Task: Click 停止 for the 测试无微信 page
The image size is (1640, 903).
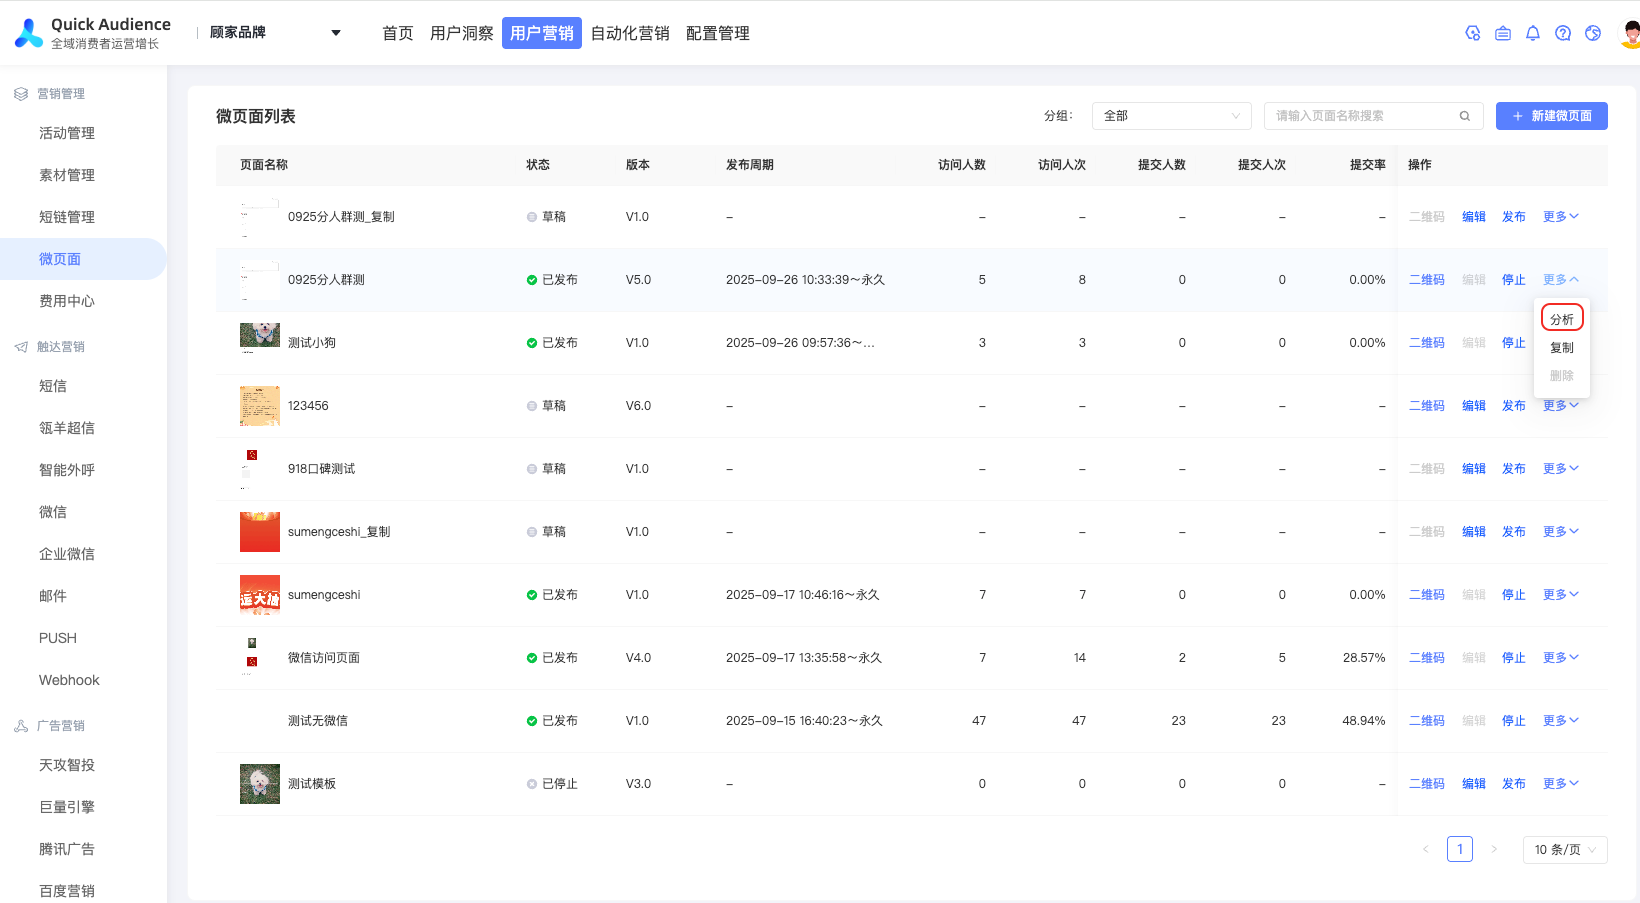Action: coord(1513,721)
